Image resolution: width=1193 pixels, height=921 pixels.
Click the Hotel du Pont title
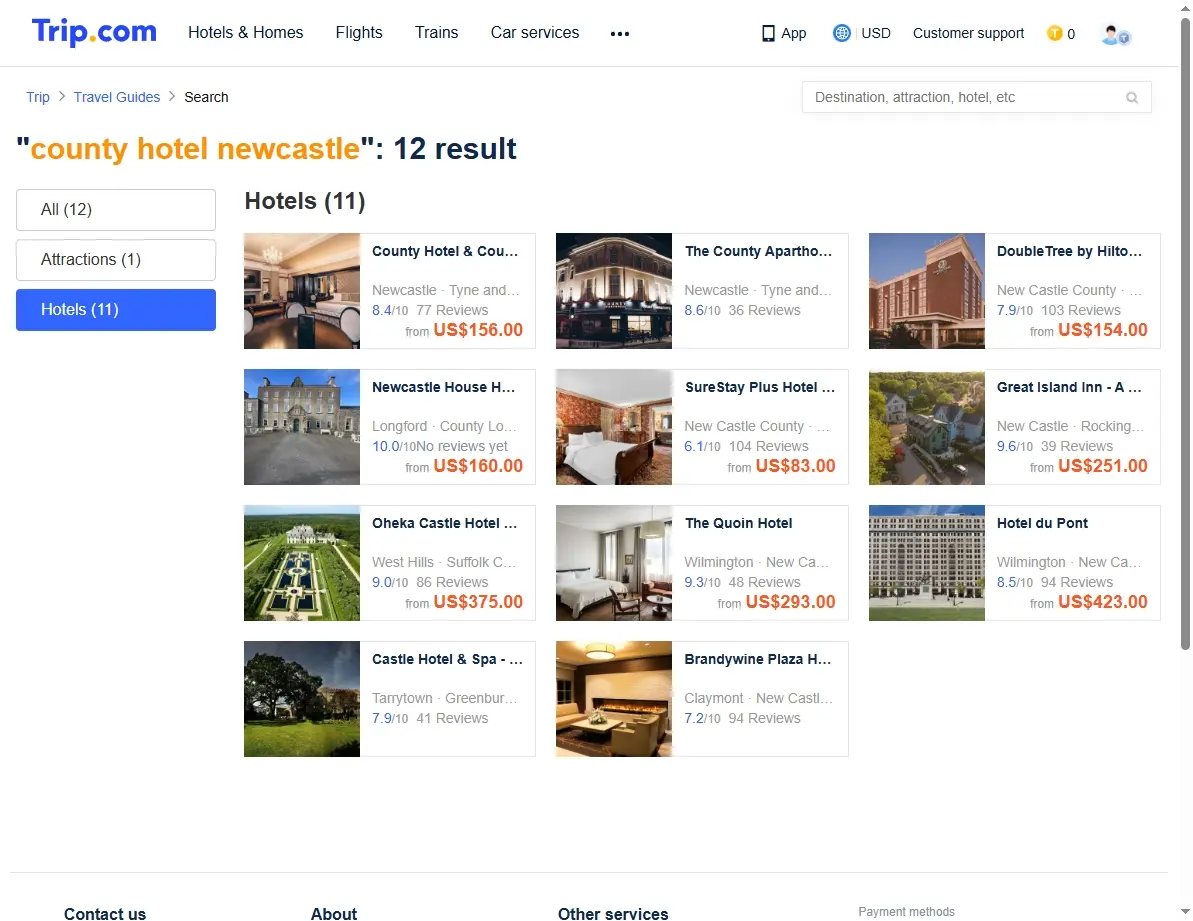coord(1042,524)
